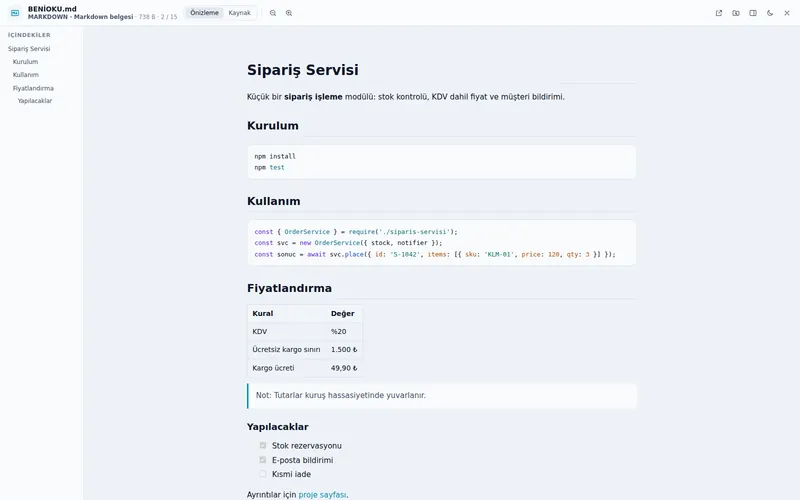Screen dimensions: 800x500
Task: Click the 'MARKDOWN · Markdown belgesi' file info
Action: click(81, 17)
